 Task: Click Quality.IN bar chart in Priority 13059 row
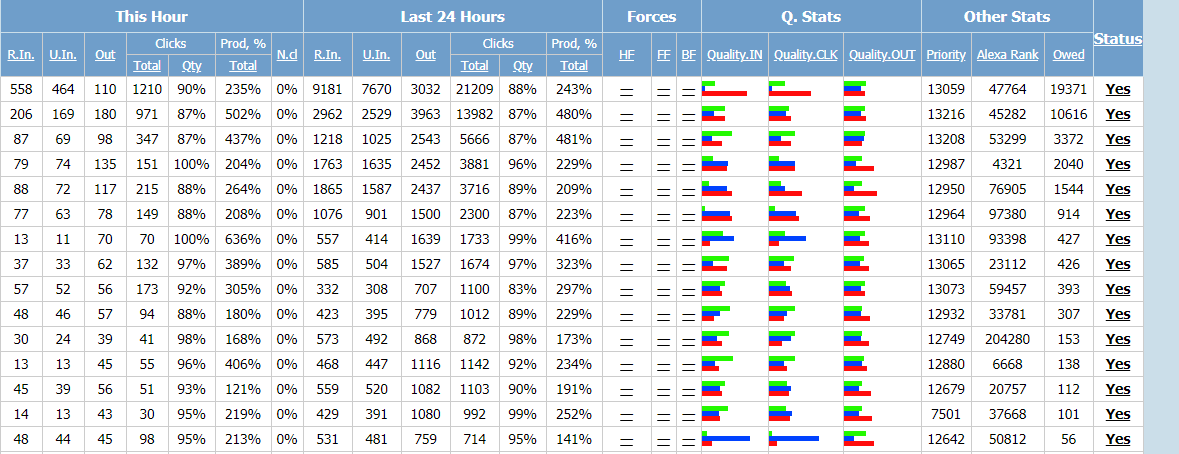point(725,89)
